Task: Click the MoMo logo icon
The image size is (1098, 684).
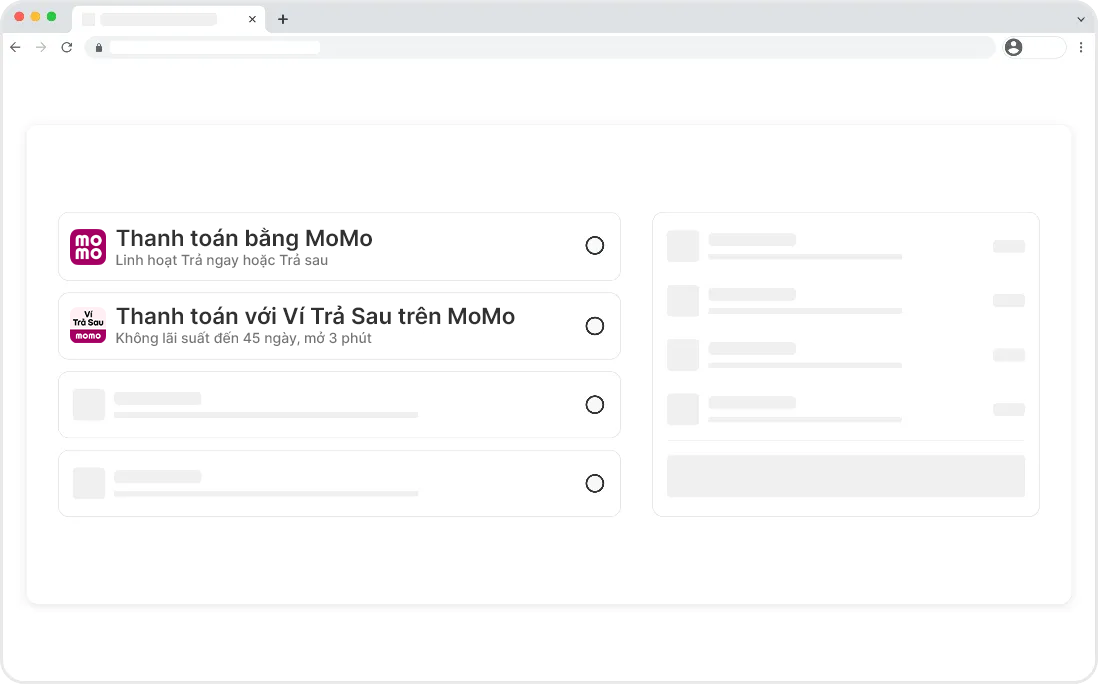Action: [88, 247]
